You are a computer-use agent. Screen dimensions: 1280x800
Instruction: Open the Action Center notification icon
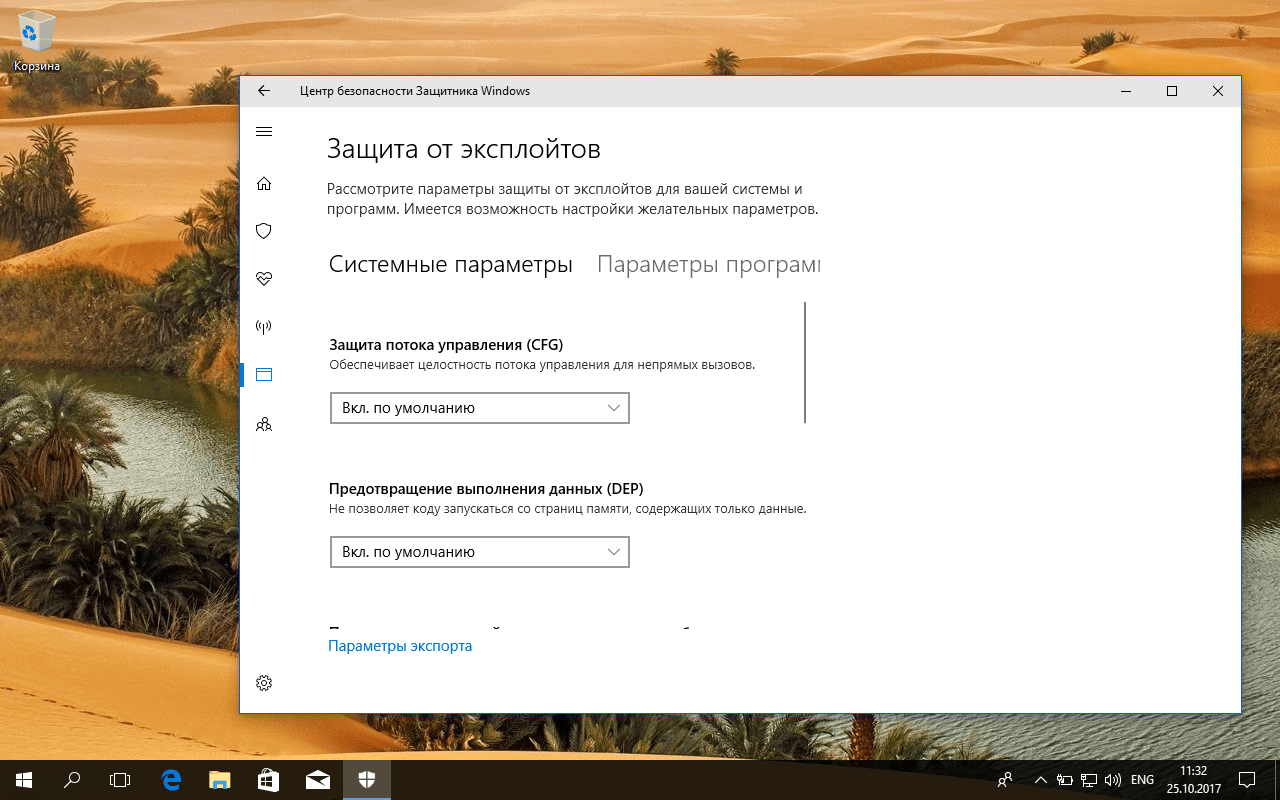click(1247, 779)
